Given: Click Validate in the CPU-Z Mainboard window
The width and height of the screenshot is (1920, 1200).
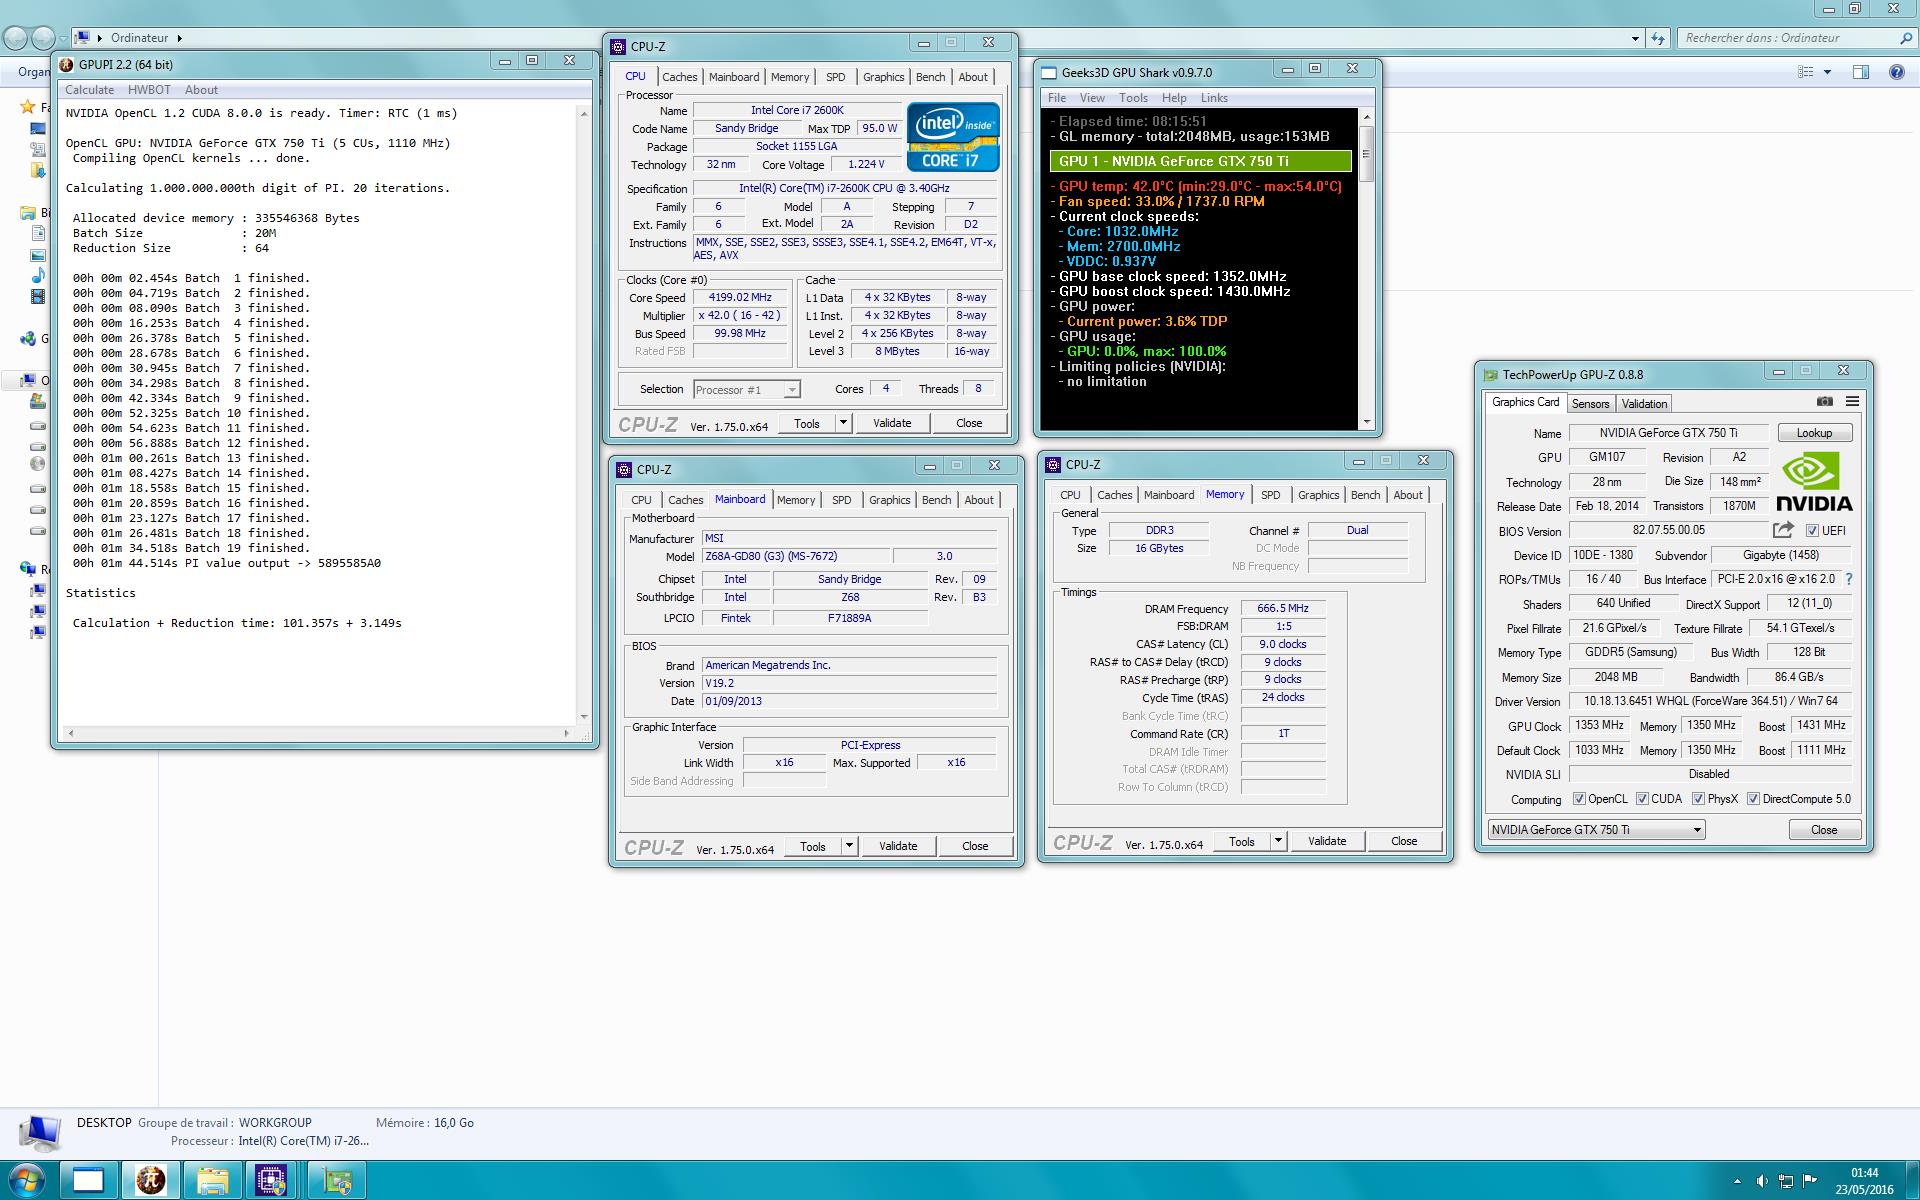Looking at the screenshot, I should 898,846.
